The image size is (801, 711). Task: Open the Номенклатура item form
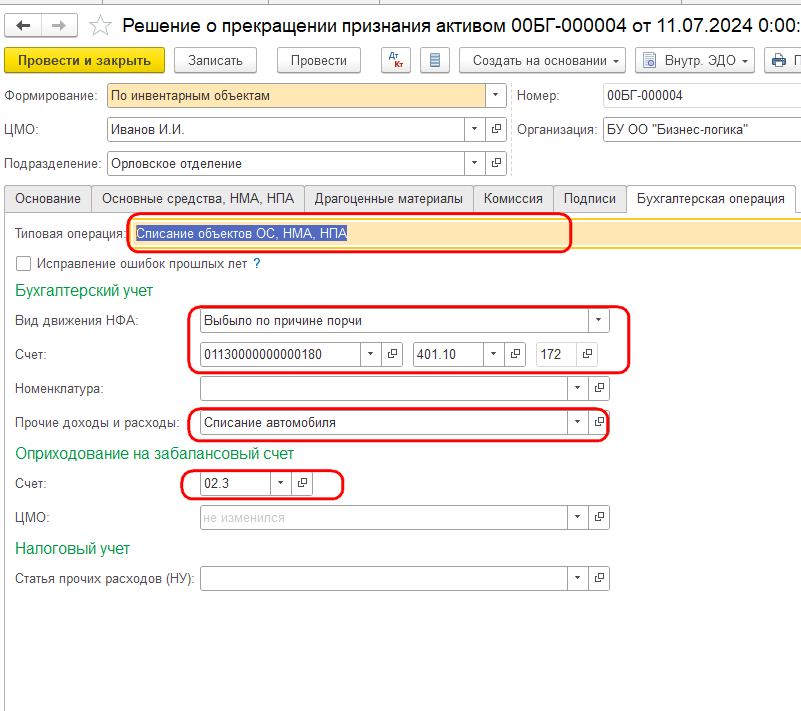click(x=599, y=388)
